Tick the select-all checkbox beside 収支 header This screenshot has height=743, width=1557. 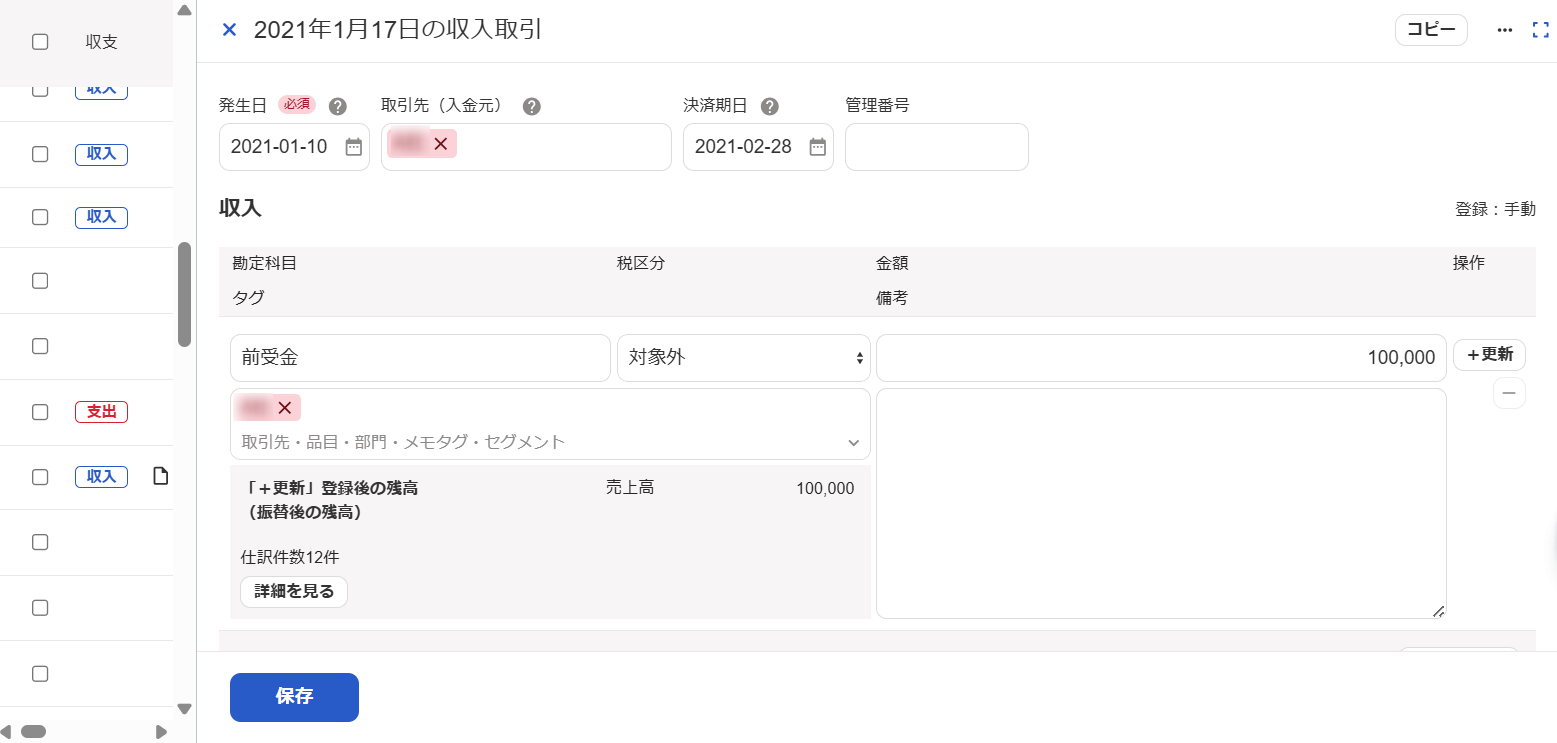[40, 42]
